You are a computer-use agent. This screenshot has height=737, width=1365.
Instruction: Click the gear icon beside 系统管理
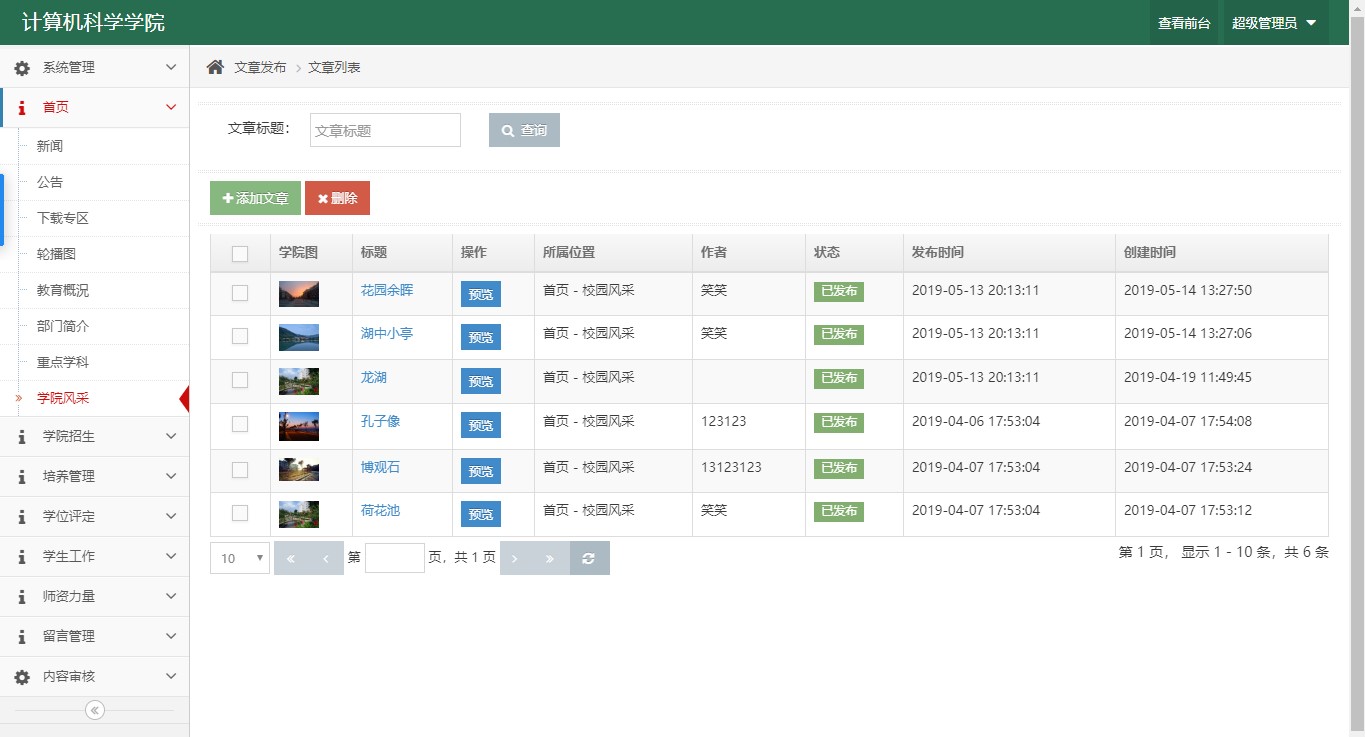pyautogui.click(x=22, y=68)
